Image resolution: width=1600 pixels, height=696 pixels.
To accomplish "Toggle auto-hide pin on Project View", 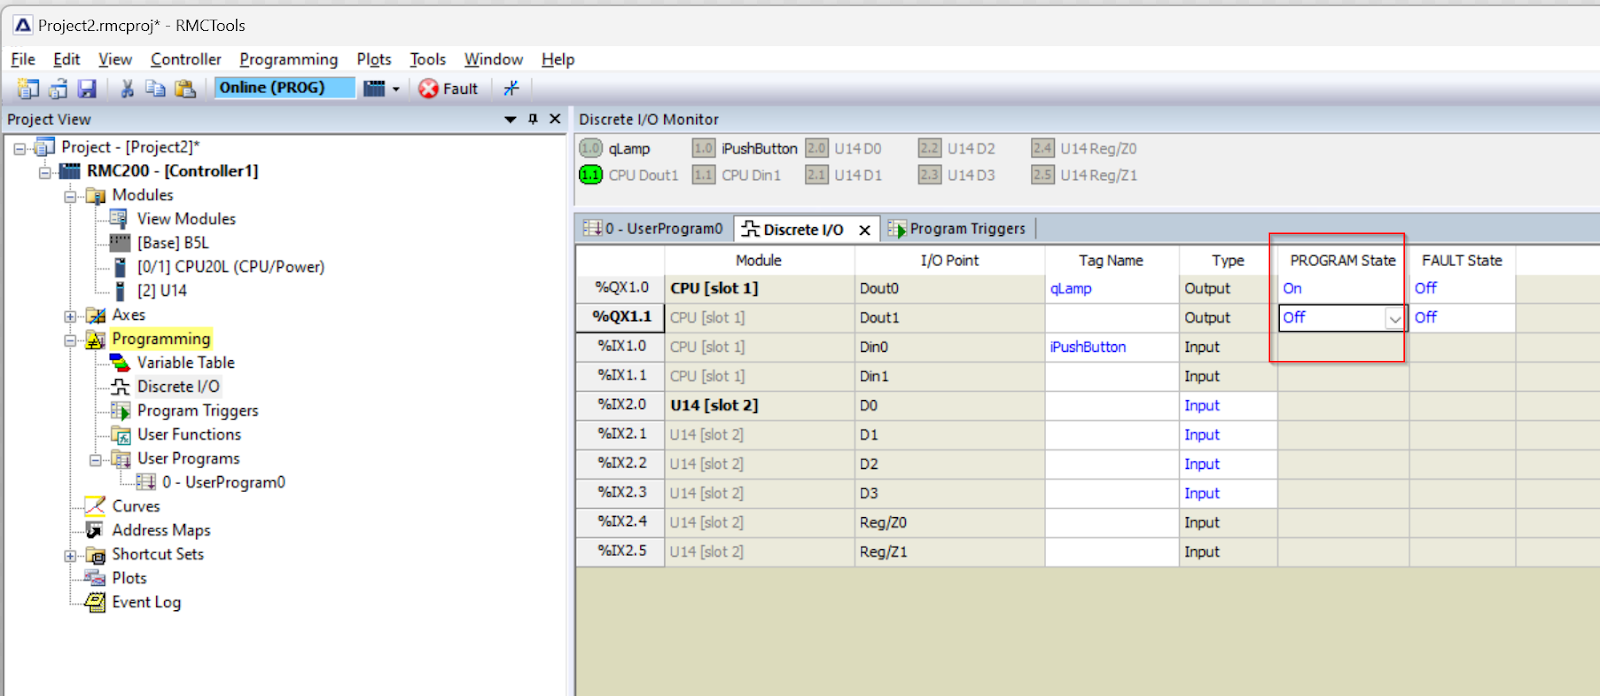I will point(533,119).
